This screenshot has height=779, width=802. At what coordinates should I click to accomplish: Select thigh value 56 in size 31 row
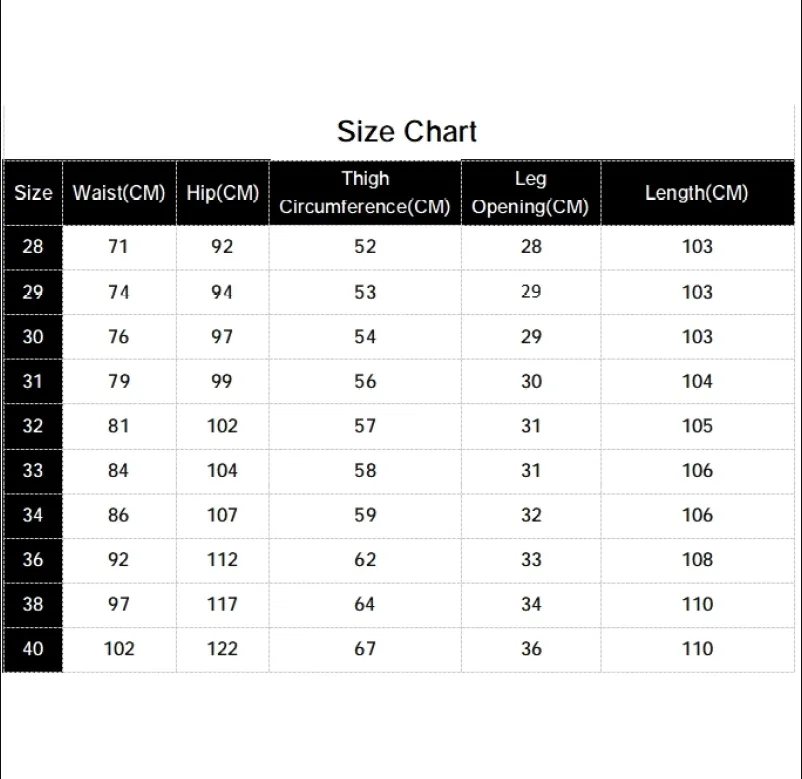[365, 381]
